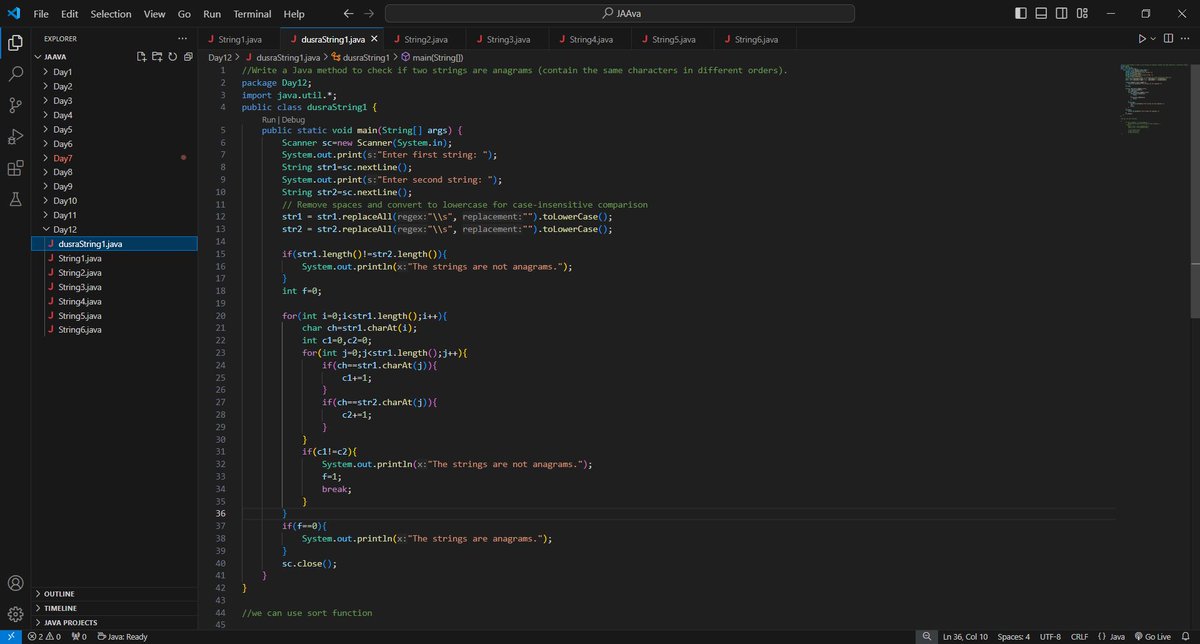
Task: Open the Run and Debug view
Action: pos(16,136)
